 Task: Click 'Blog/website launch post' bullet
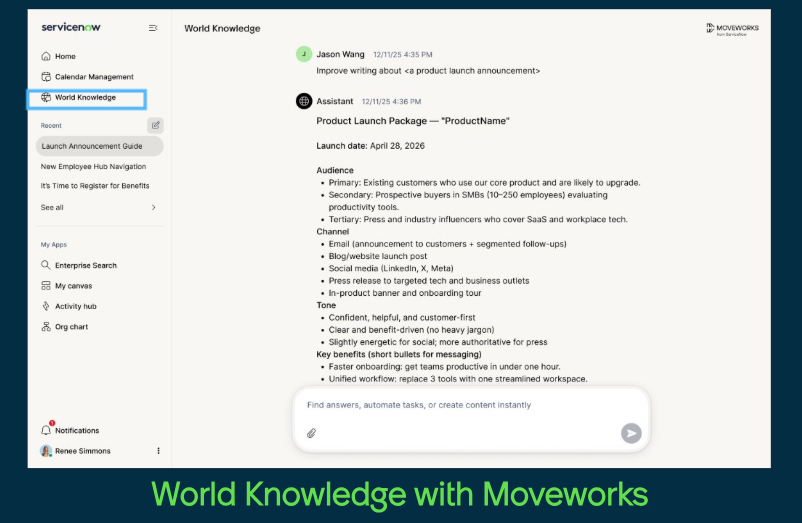pyautogui.click(x=377, y=256)
